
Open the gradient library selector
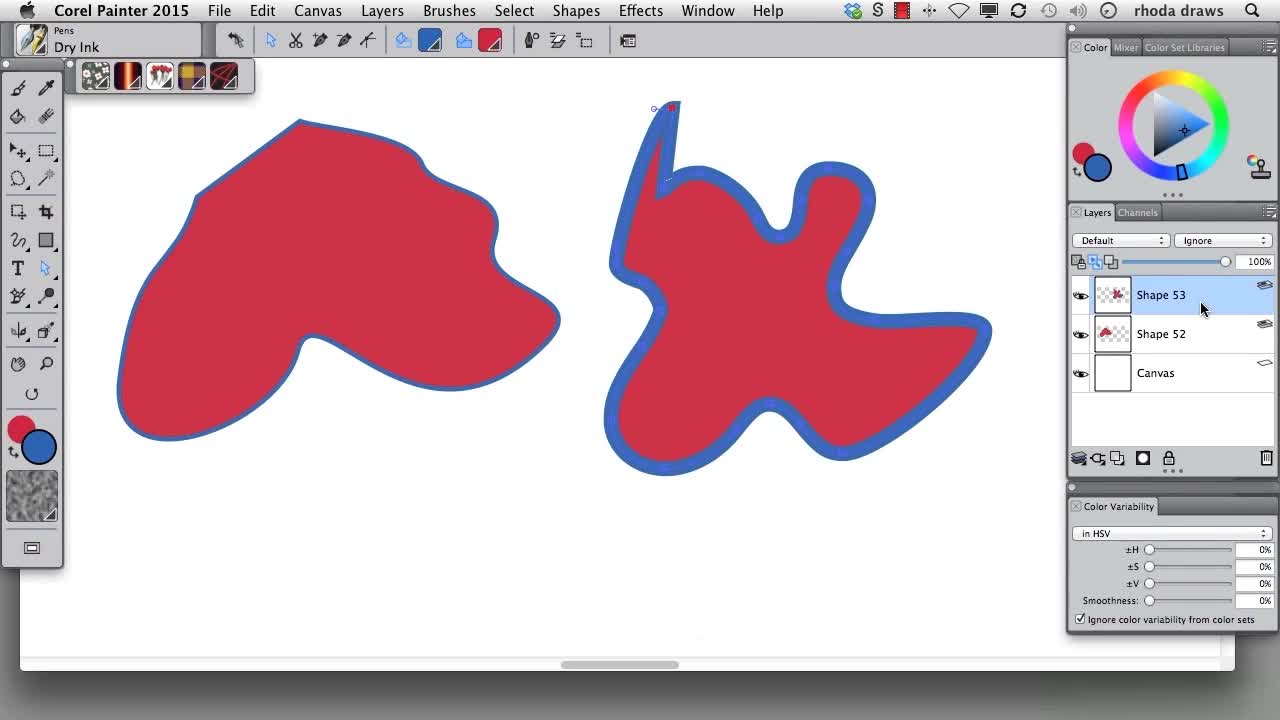tap(128, 76)
